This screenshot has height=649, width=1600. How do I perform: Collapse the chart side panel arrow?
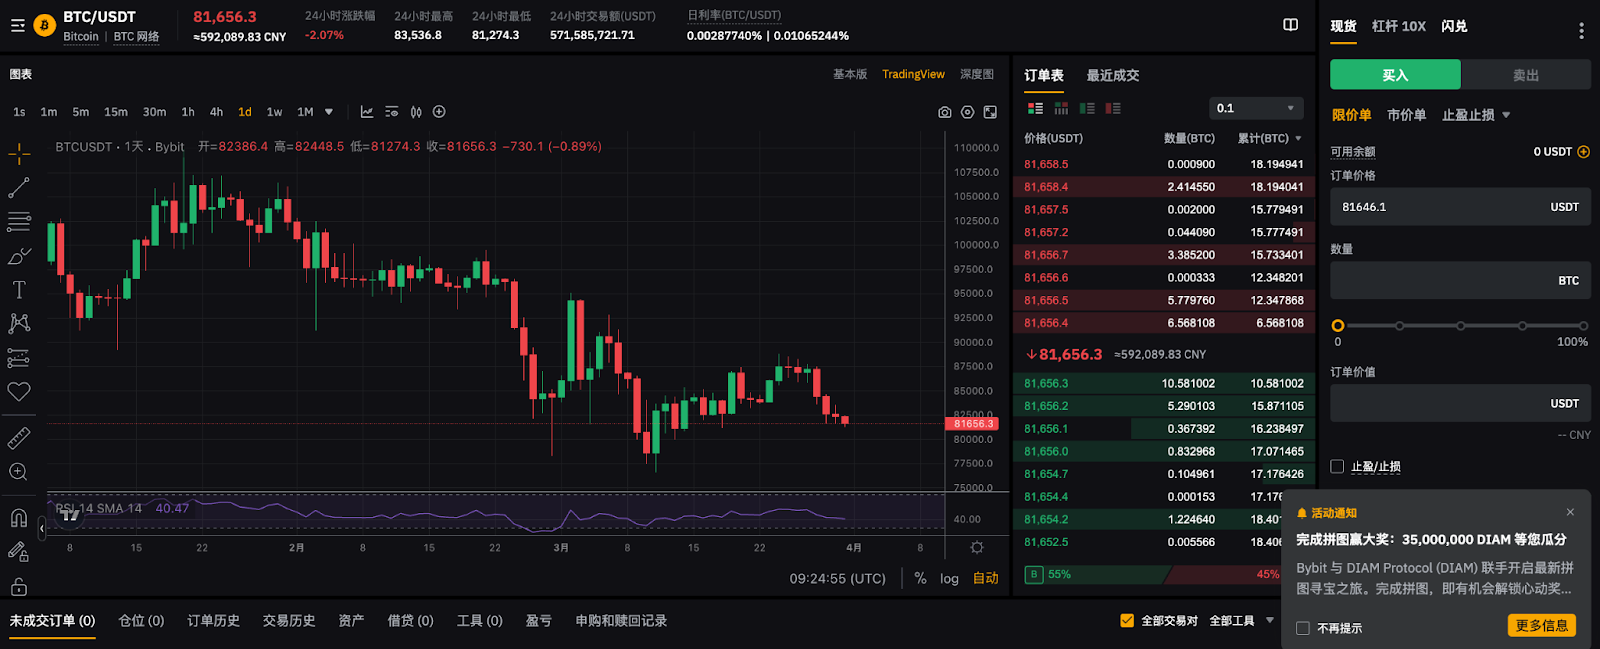pyautogui.click(x=42, y=527)
